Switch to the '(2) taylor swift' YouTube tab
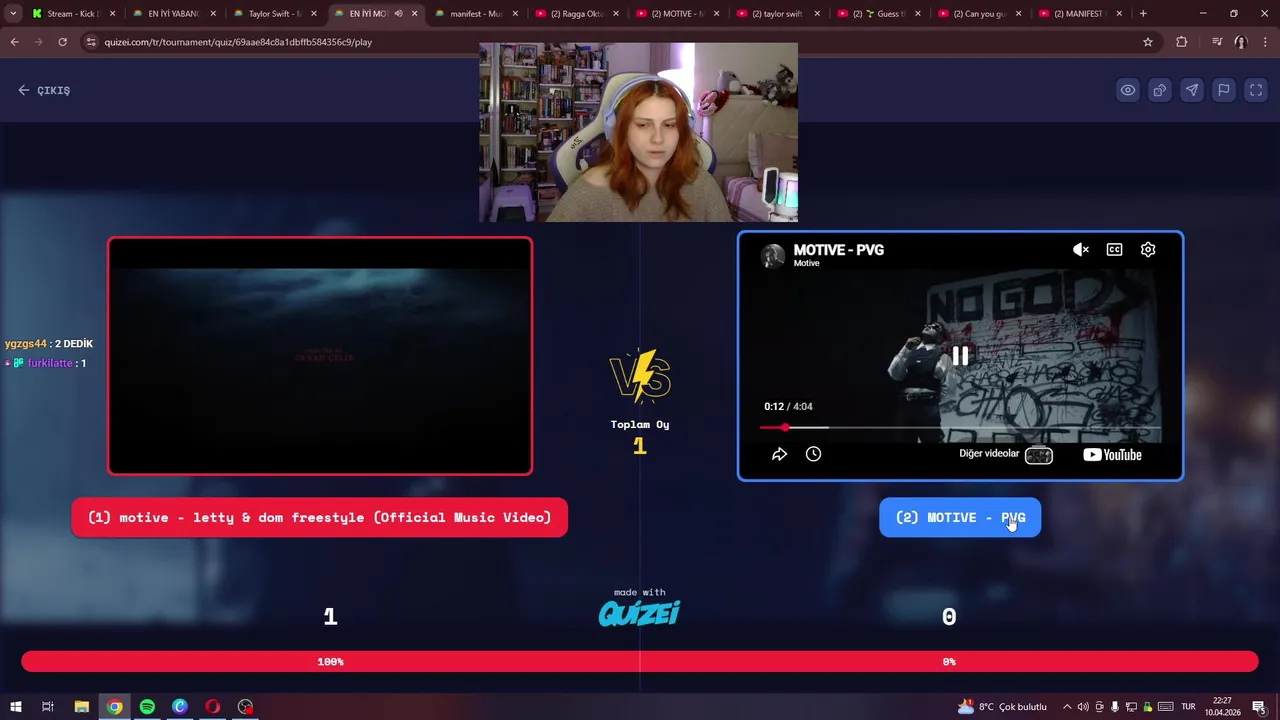 tap(778, 14)
